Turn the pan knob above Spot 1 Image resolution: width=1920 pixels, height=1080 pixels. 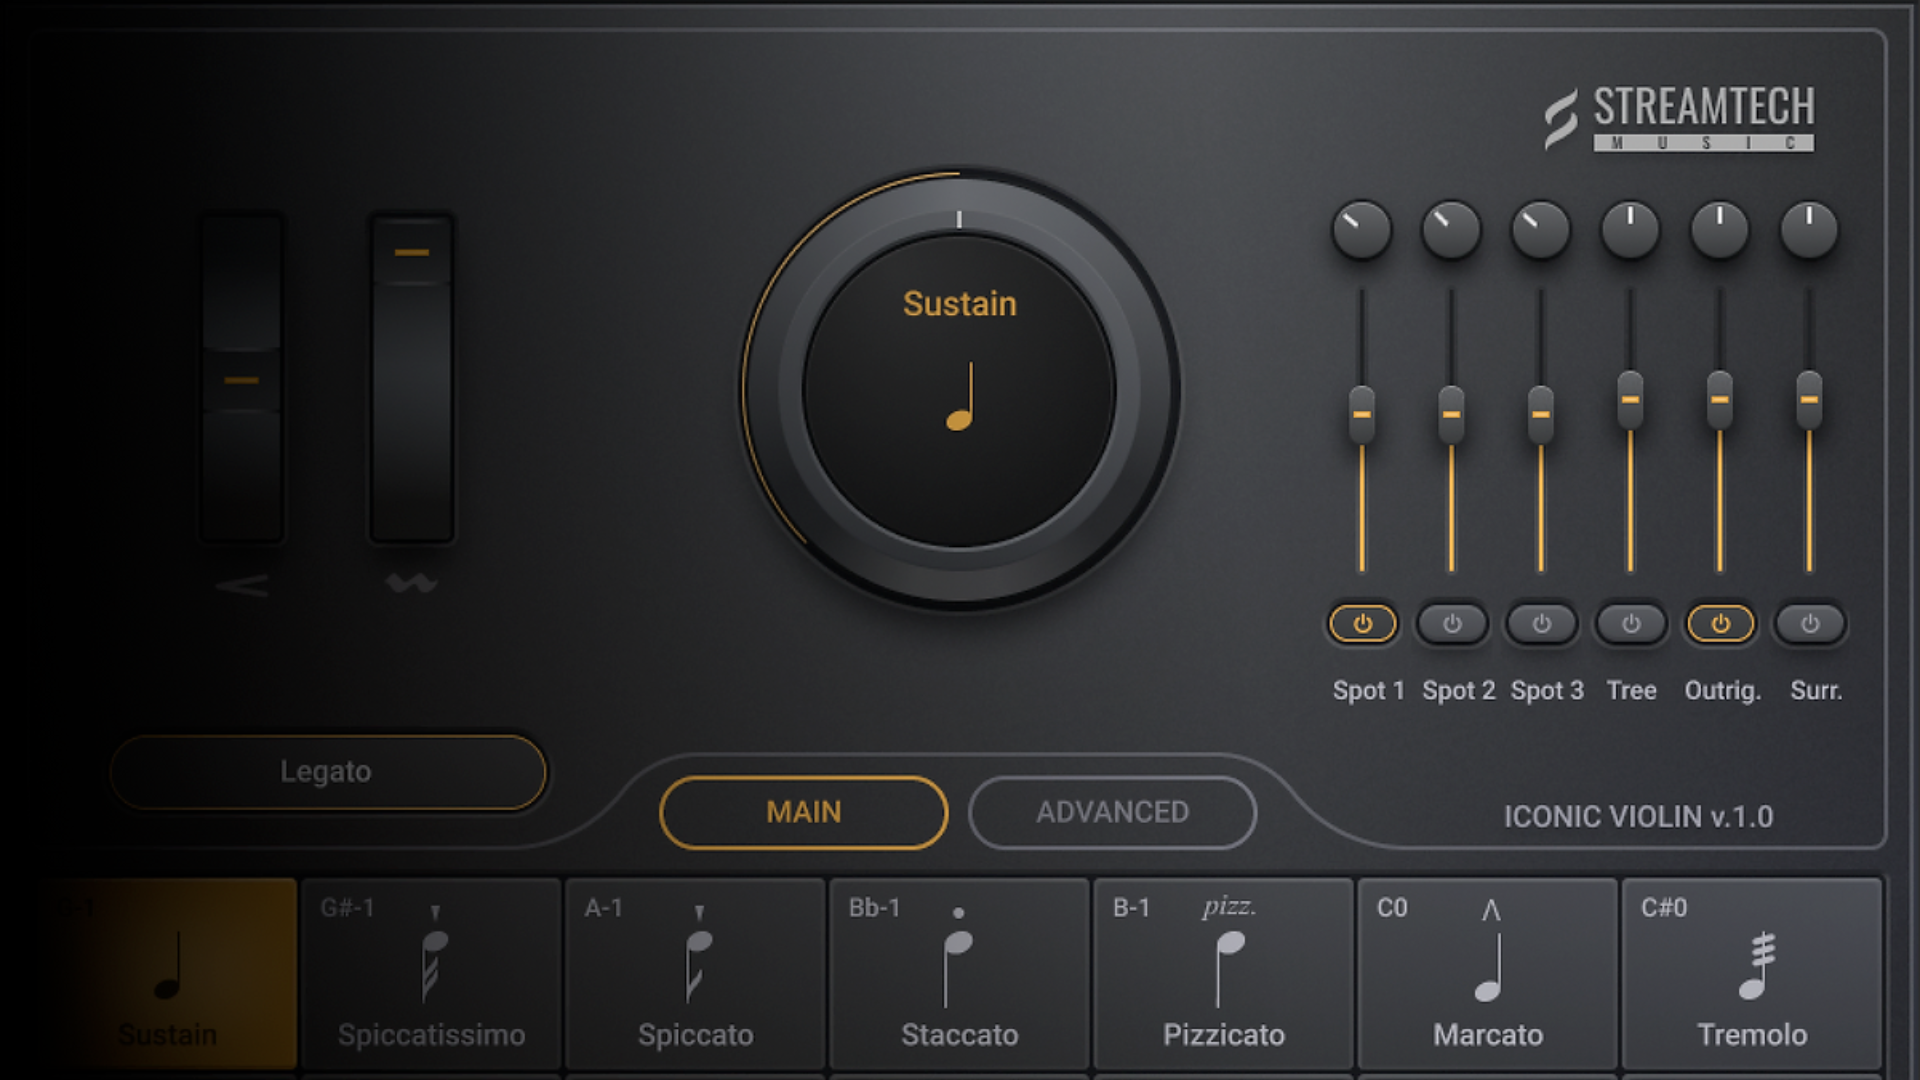pos(1362,229)
